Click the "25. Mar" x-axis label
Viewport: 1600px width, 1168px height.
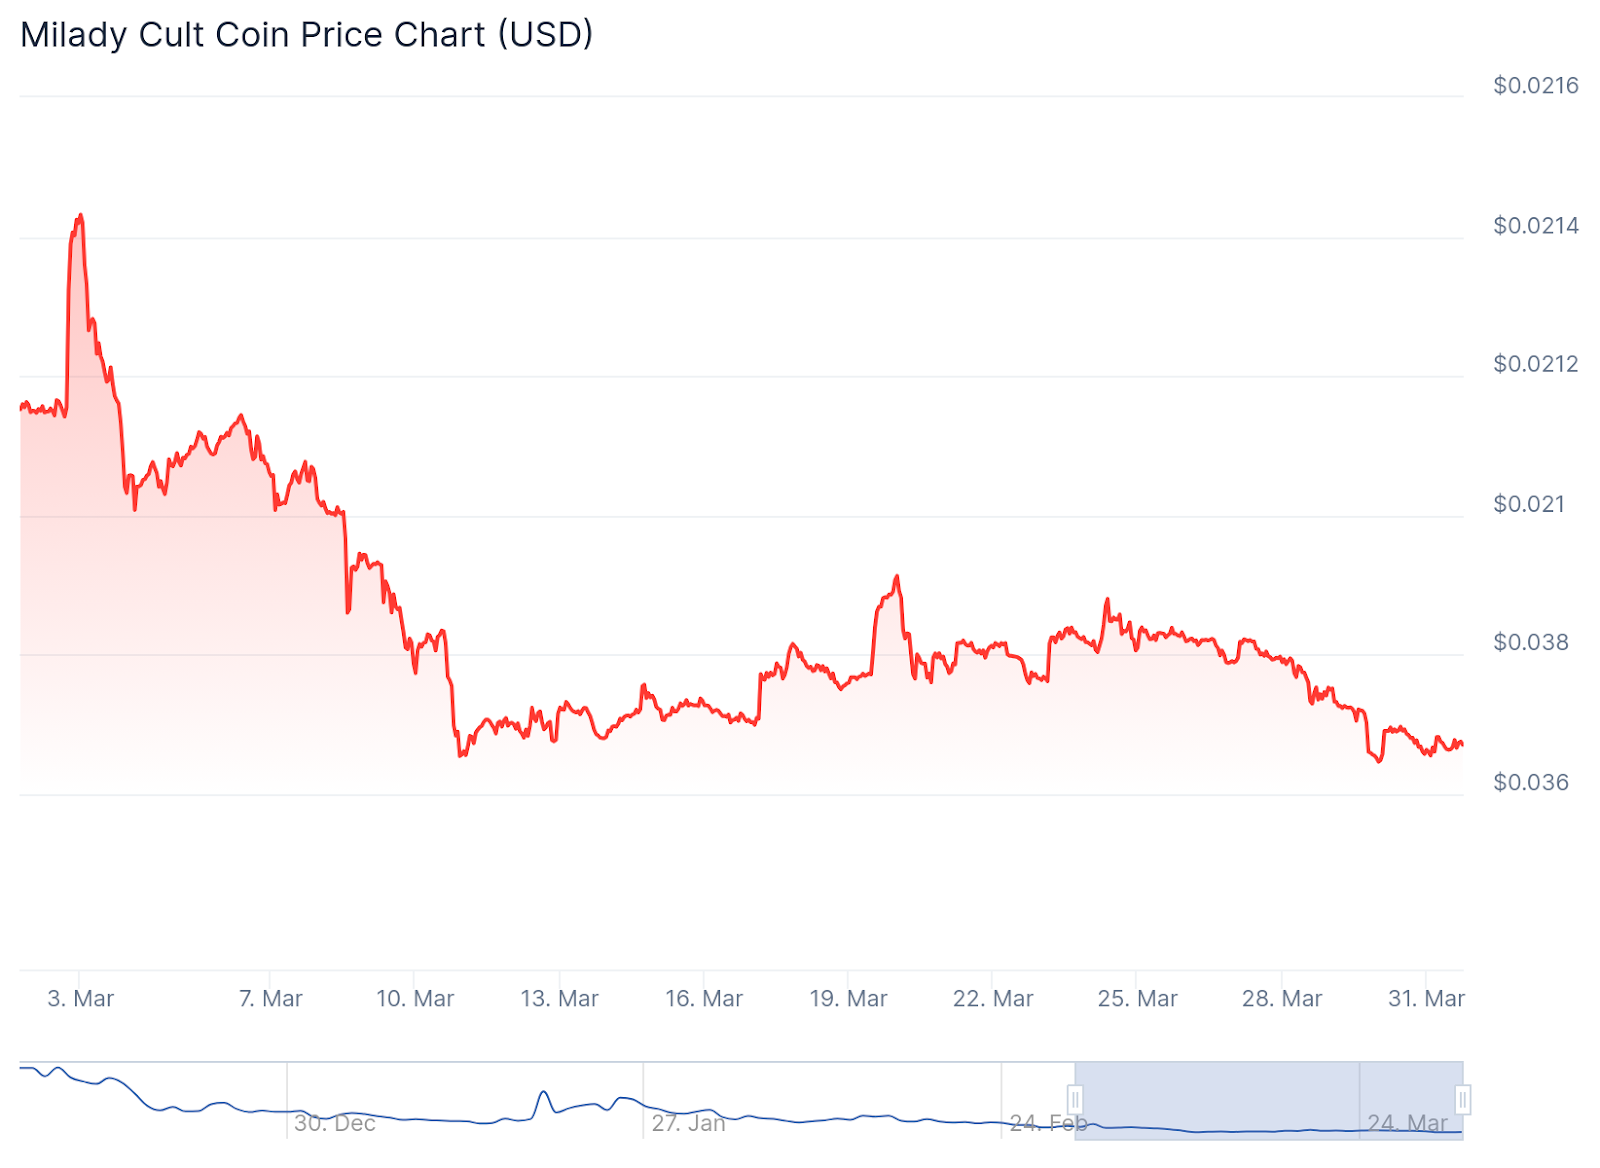click(1137, 998)
